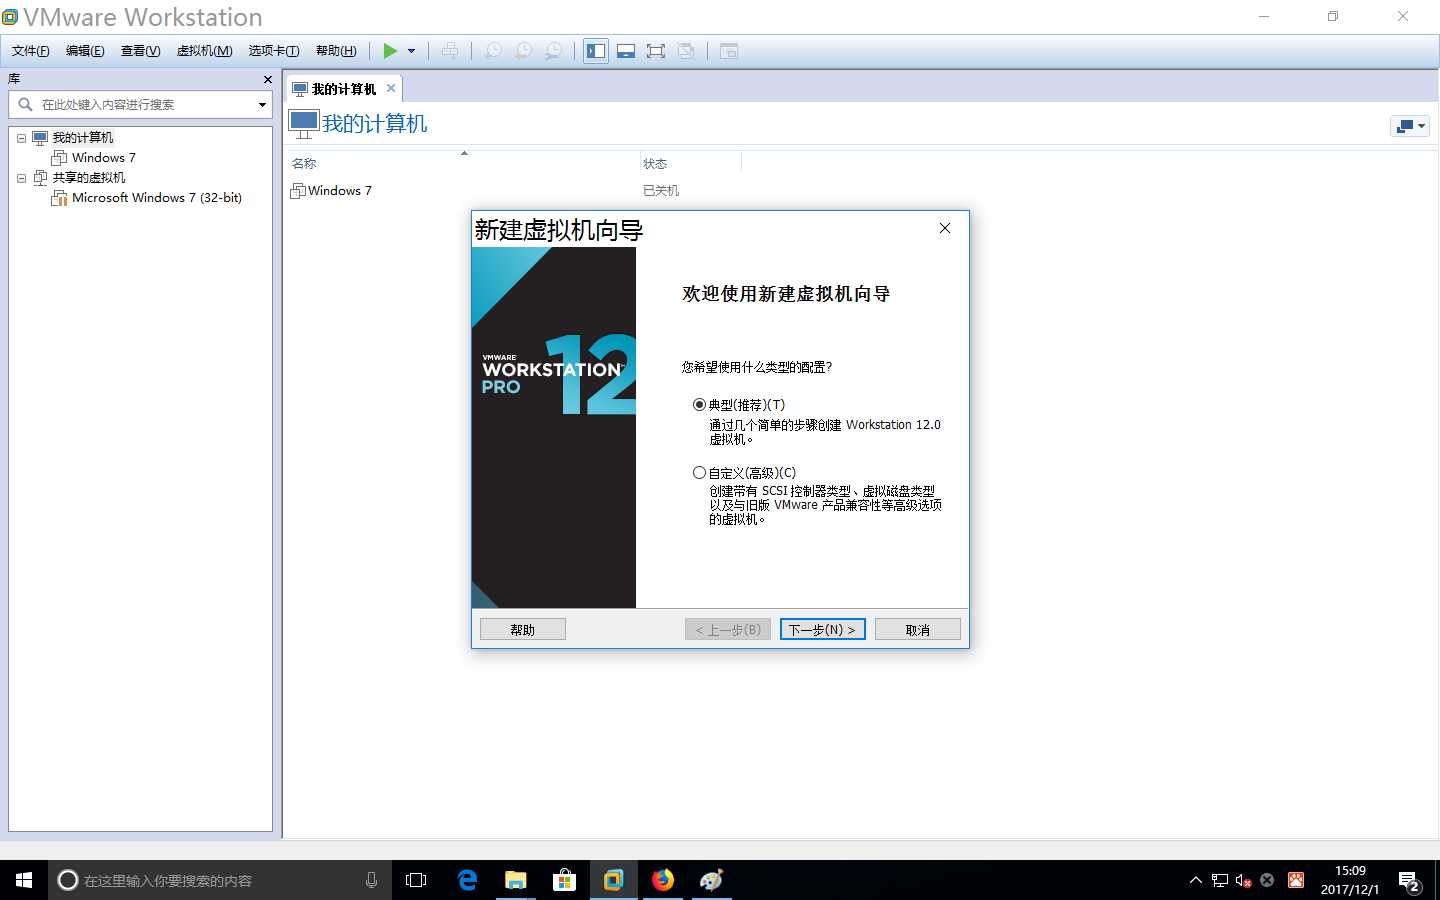Open the 选项卡(T) menu
This screenshot has height=900, width=1440.
(273, 51)
